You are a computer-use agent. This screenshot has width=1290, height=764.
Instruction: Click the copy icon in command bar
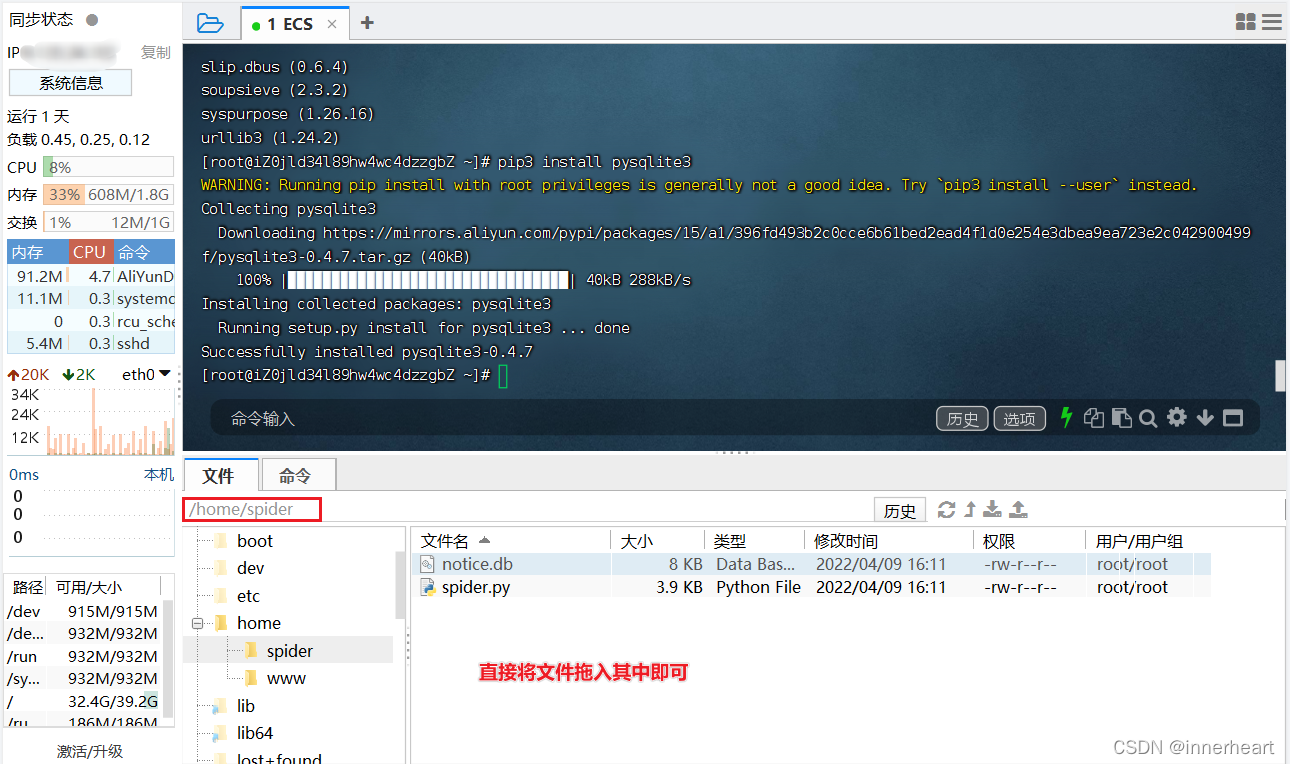tap(1094, 418)
